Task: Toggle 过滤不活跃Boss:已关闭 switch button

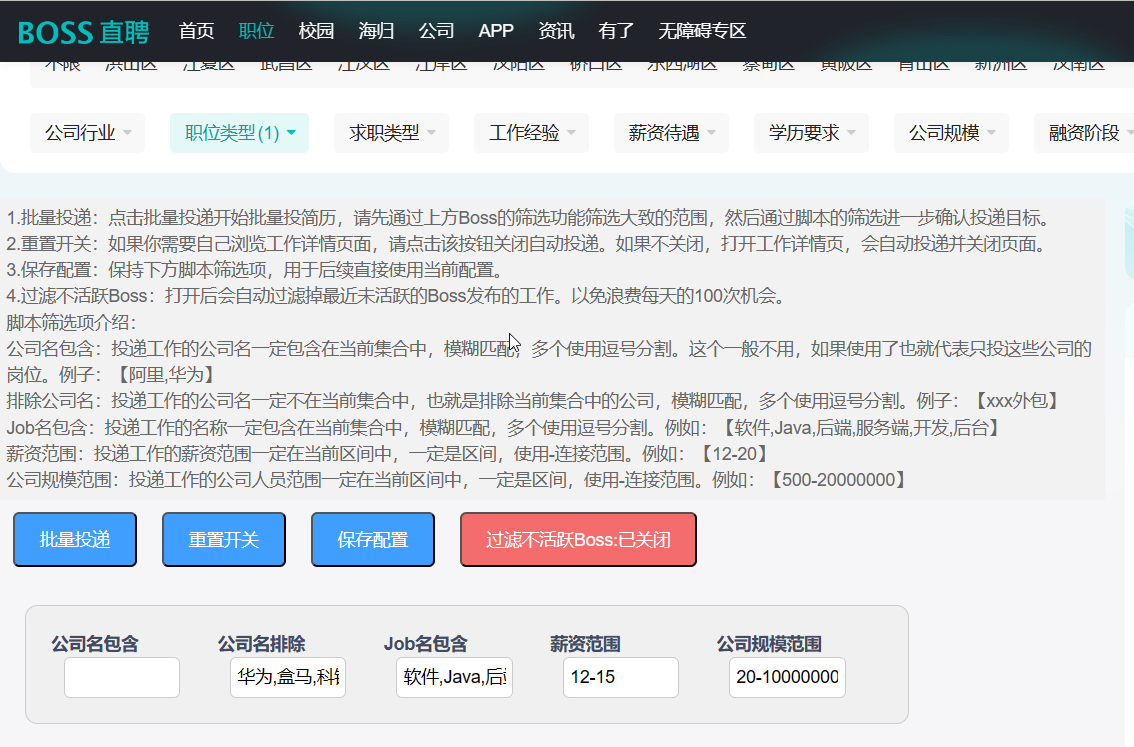Action: [579, 539]
